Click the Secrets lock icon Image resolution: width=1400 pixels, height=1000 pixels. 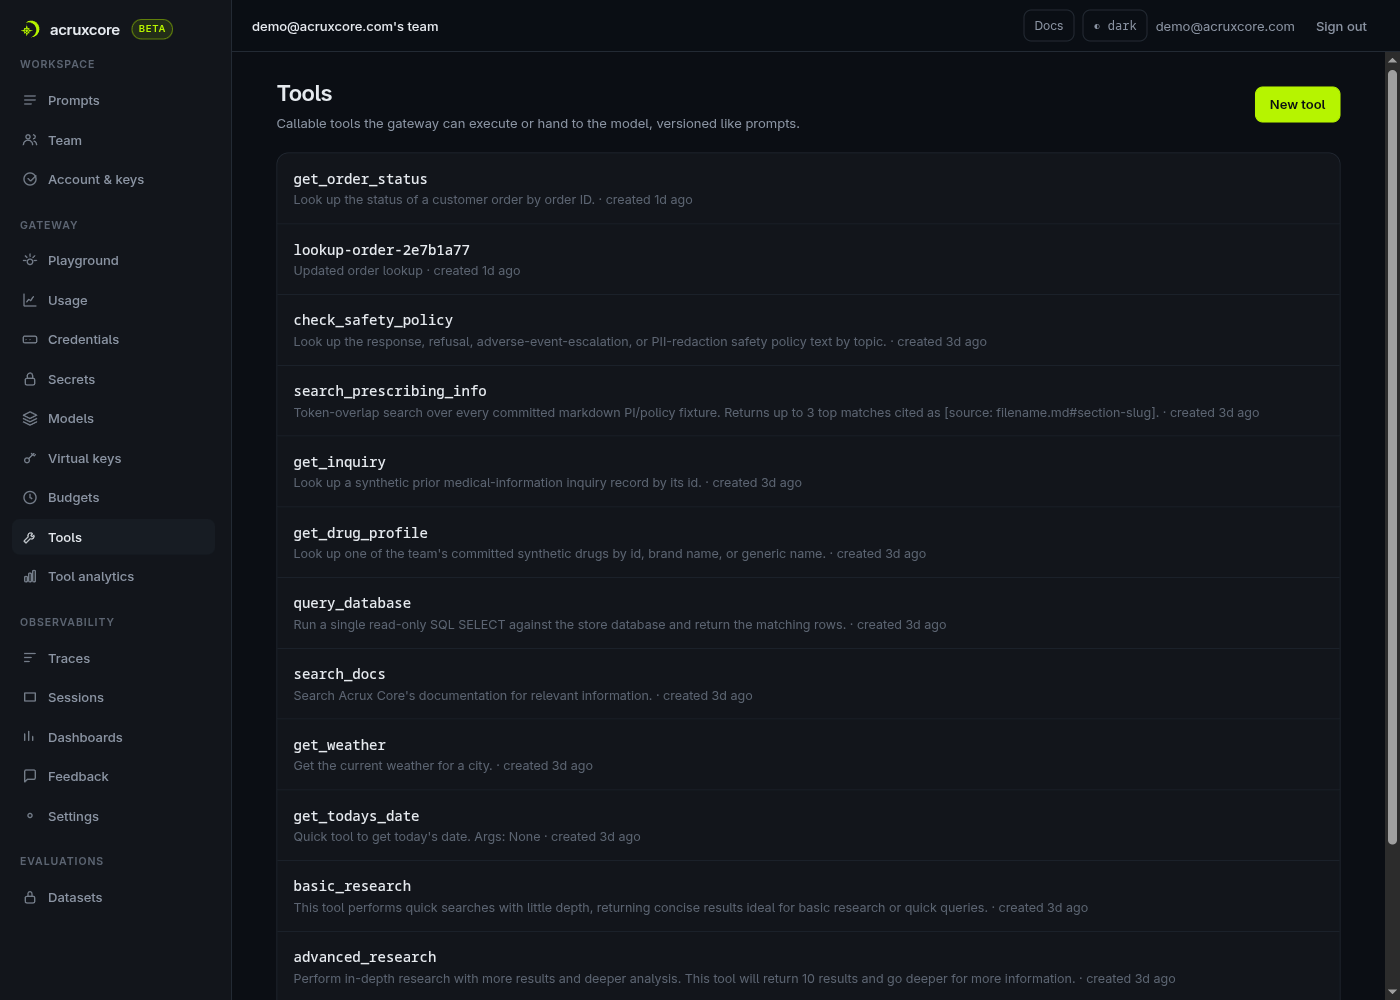[x=30, y=379]
